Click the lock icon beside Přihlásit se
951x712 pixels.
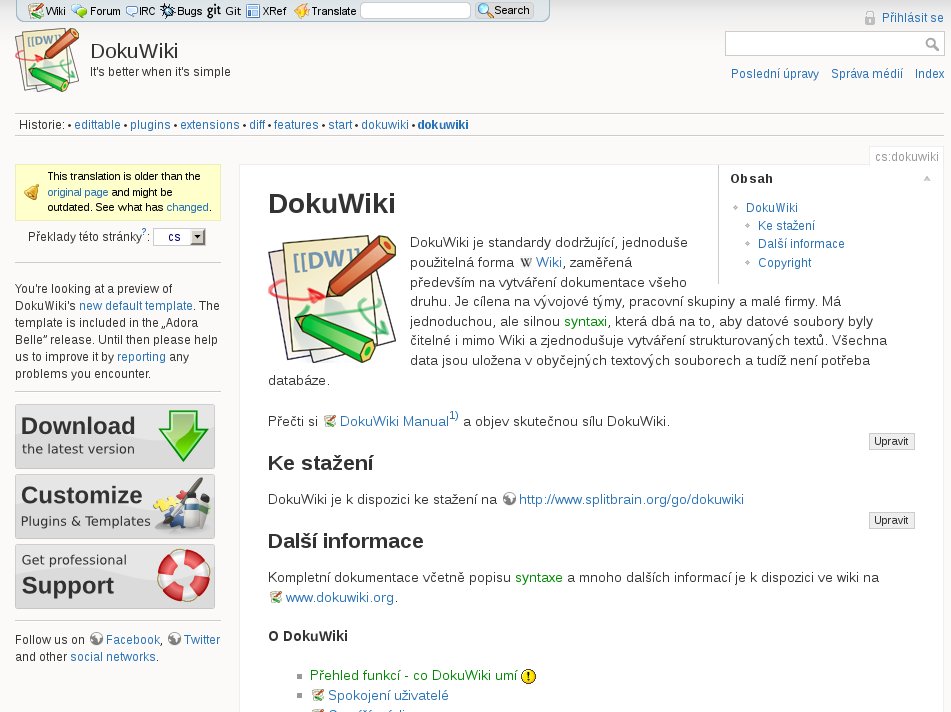pyautogui.click(x=870, y=18)
